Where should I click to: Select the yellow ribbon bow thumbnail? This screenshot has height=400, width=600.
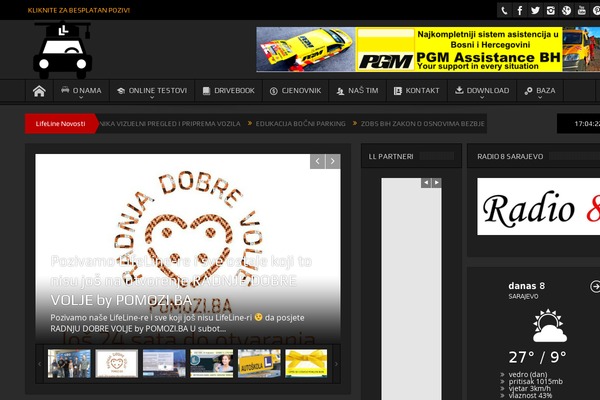click(307, 364)
